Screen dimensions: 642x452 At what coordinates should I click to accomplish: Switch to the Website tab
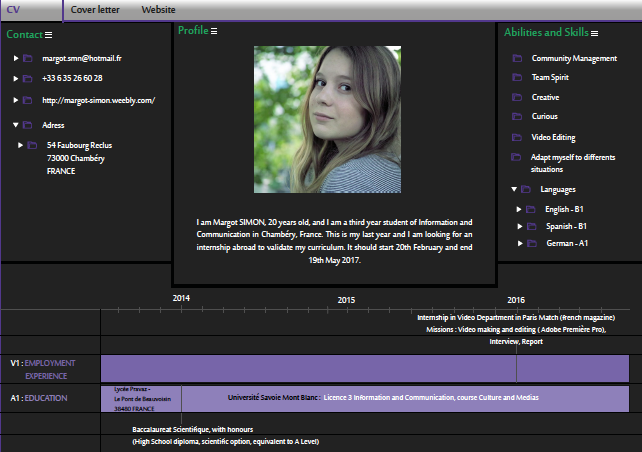(158, 10)
